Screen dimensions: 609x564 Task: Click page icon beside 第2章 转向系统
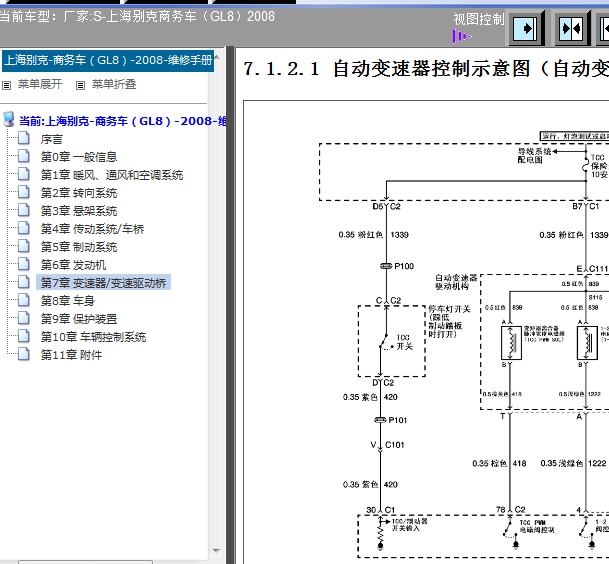pyautogui.click(x=24, y=192)
